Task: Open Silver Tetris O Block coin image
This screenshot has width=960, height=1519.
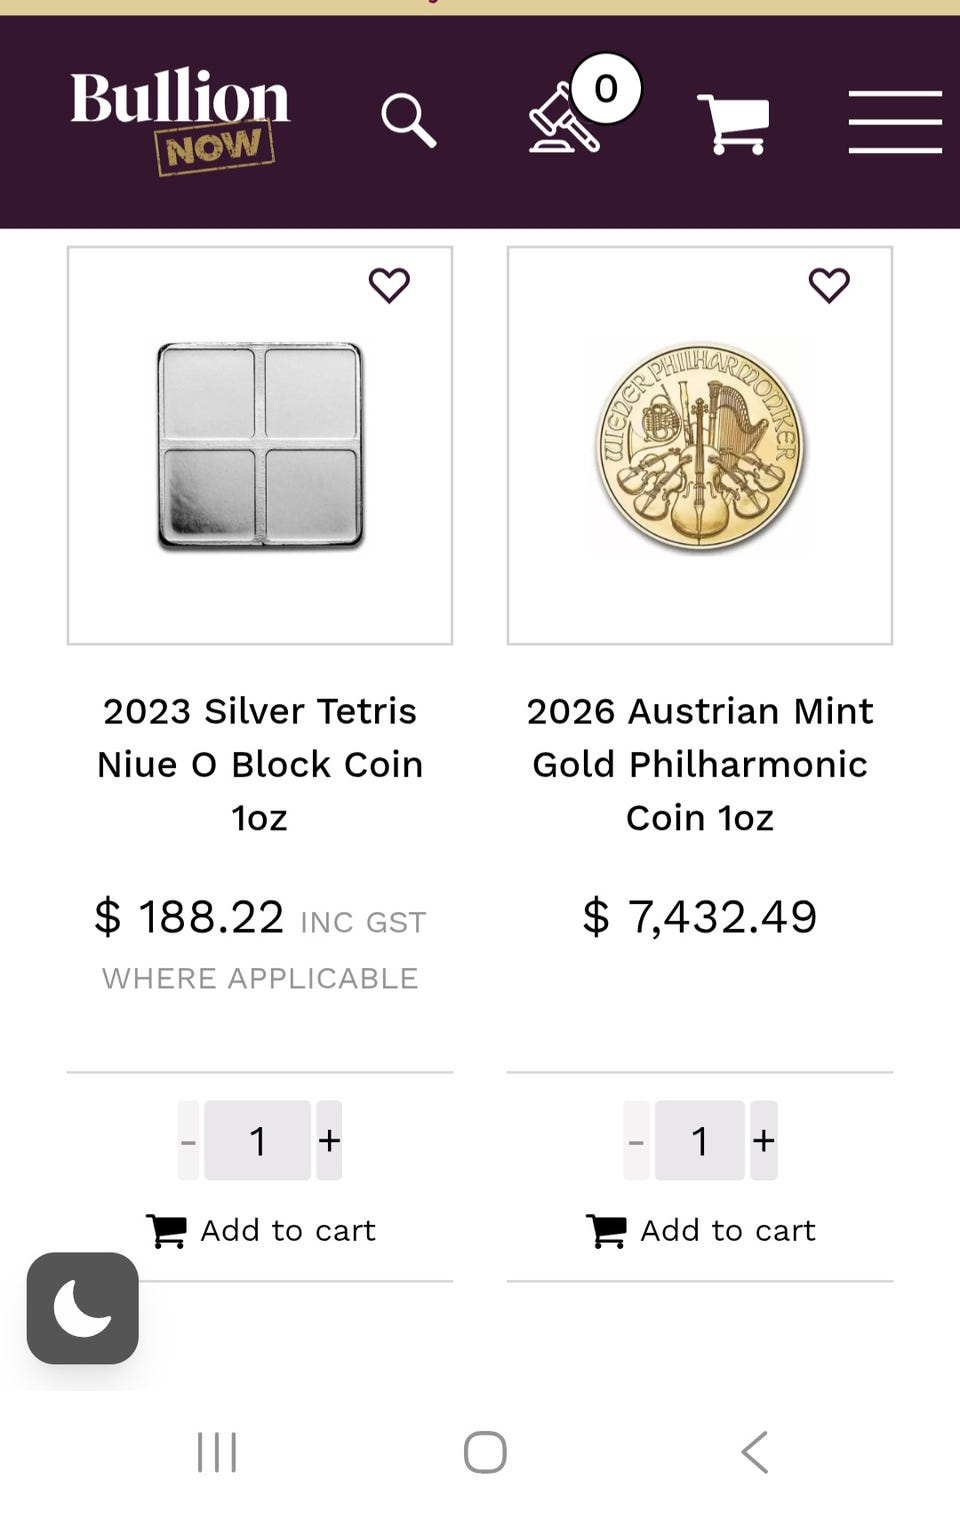Action: [260, 446]
